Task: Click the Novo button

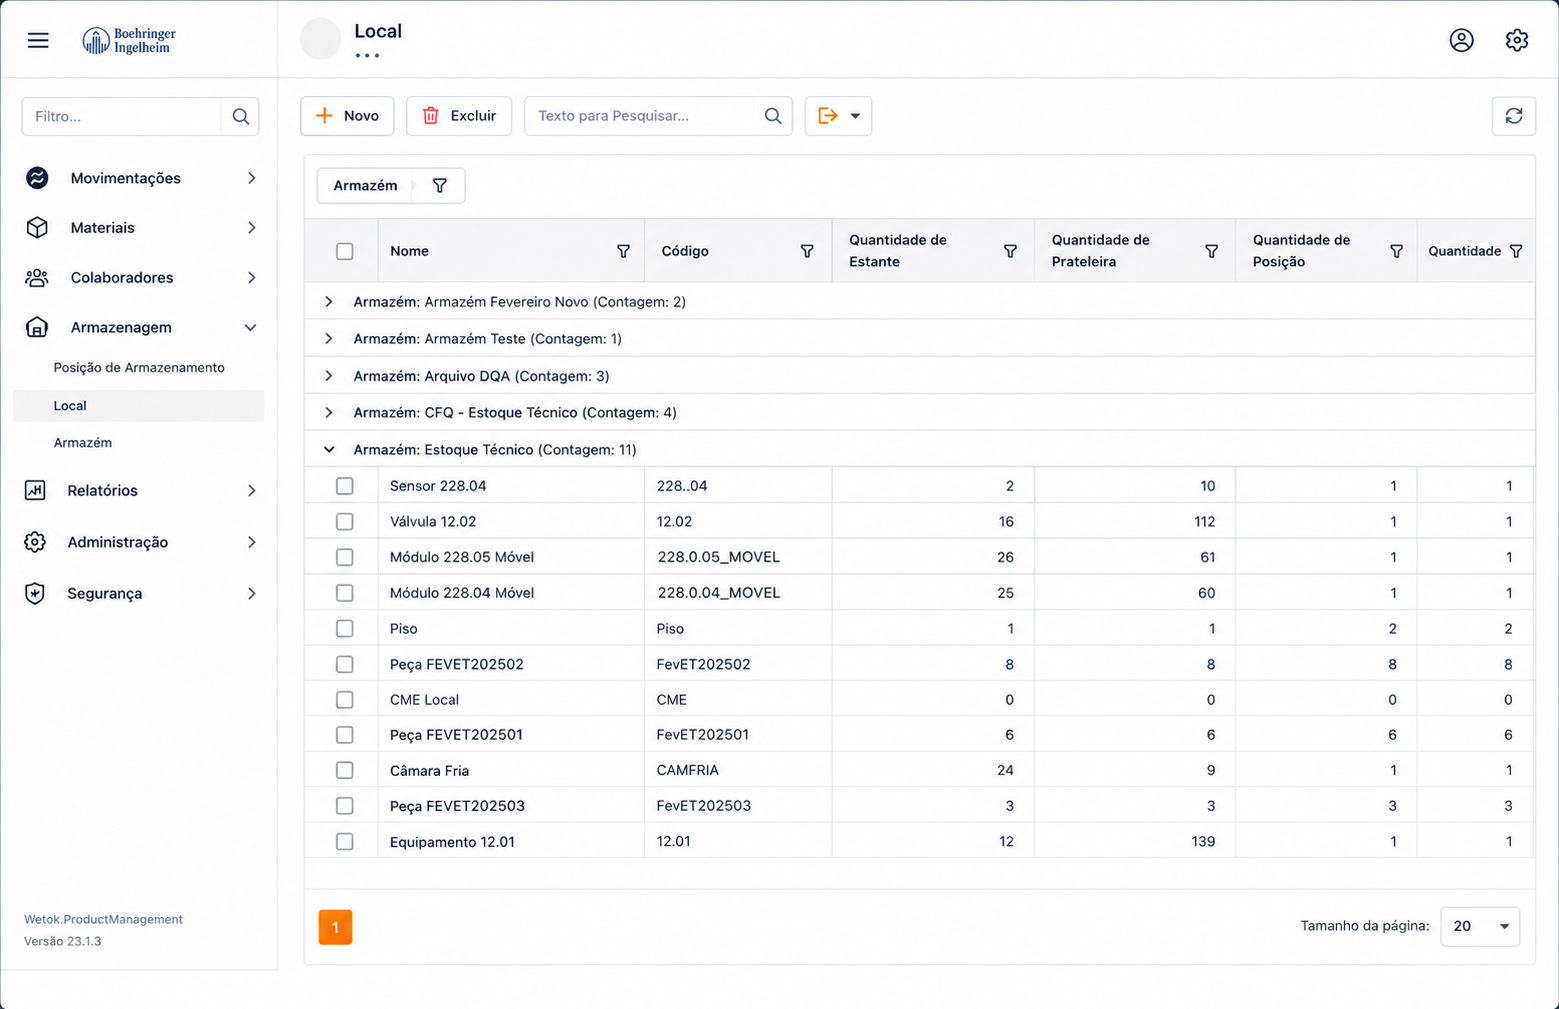Action: coord(347,116)
